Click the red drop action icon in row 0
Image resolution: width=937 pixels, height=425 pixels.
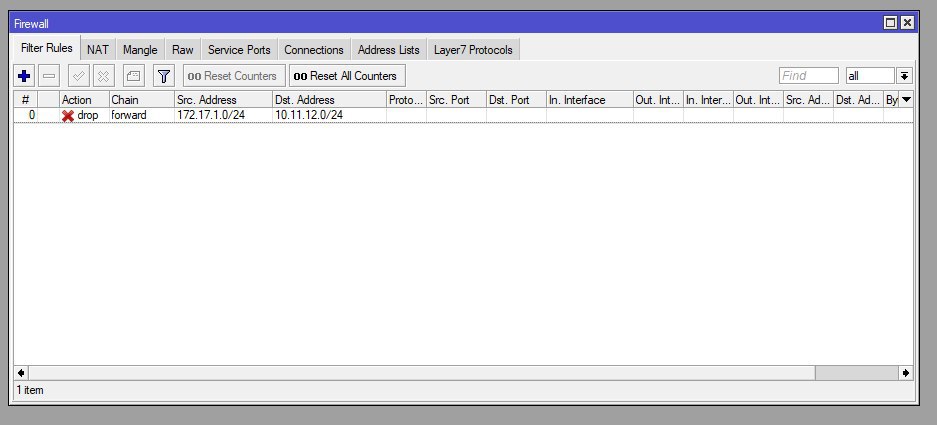tap(68, 115)
